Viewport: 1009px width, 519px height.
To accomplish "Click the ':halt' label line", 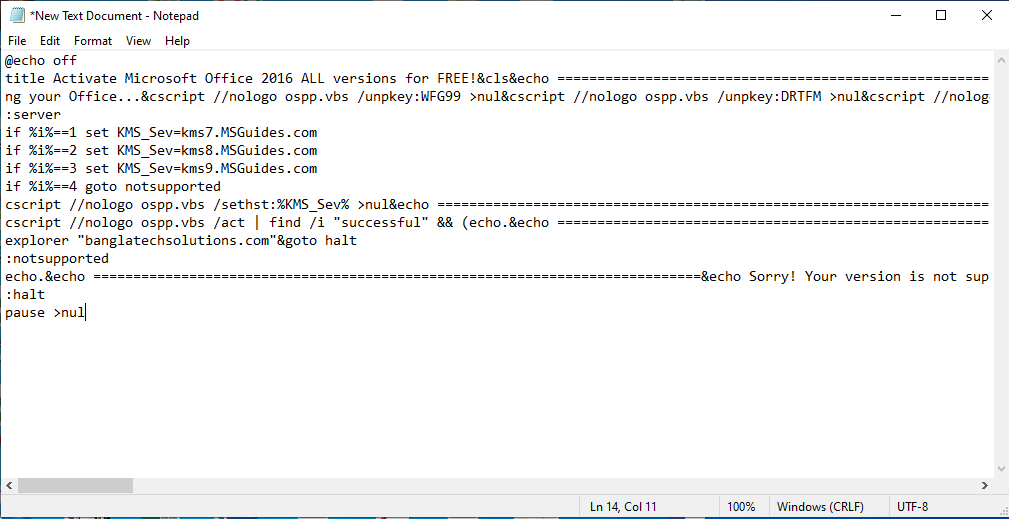I will coord(25,295).
